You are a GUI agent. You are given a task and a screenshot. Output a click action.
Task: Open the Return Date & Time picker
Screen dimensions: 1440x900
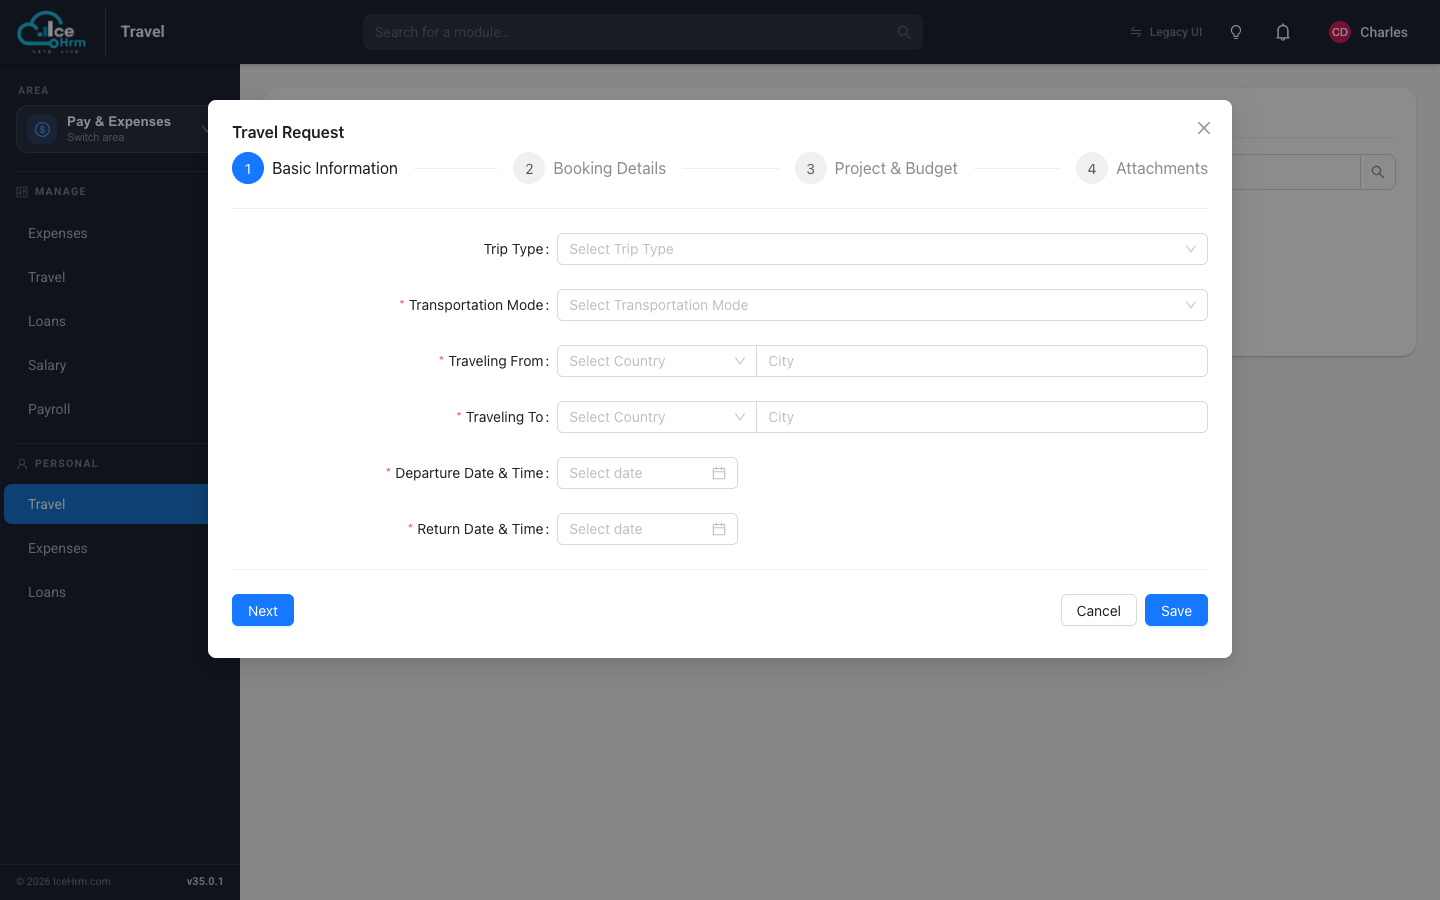[x=647, y=529]
